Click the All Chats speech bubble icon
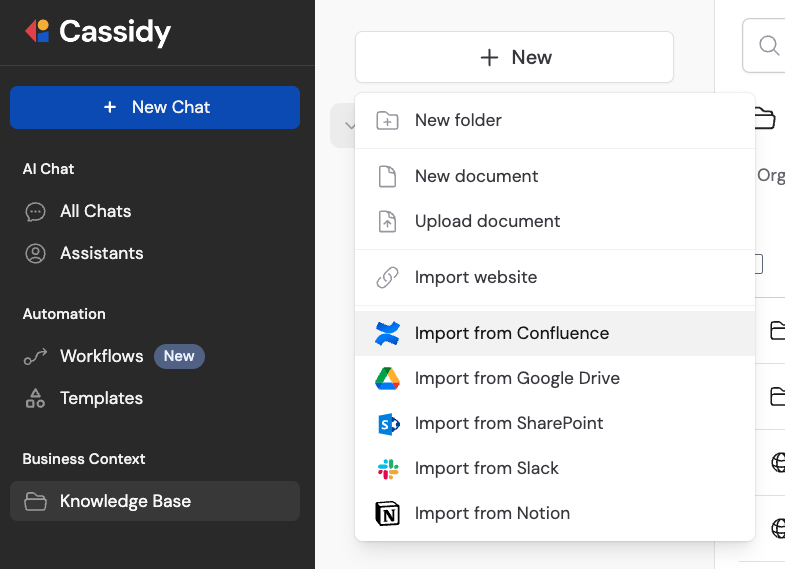 coord(36,212)
